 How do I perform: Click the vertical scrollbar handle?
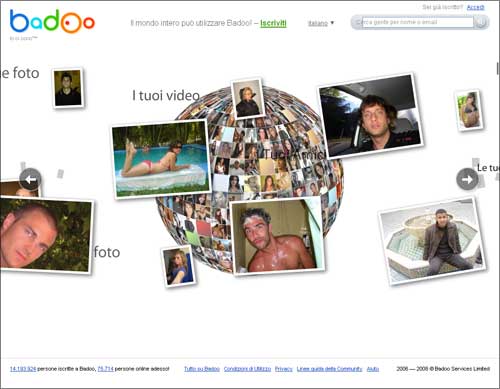click(498, 68)
